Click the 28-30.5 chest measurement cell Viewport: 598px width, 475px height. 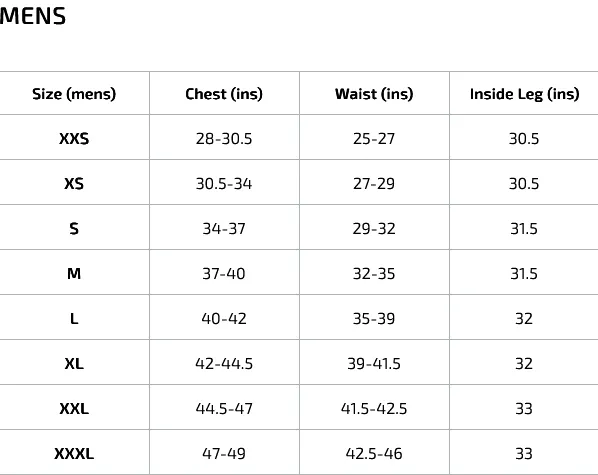[x=224, y=138]
